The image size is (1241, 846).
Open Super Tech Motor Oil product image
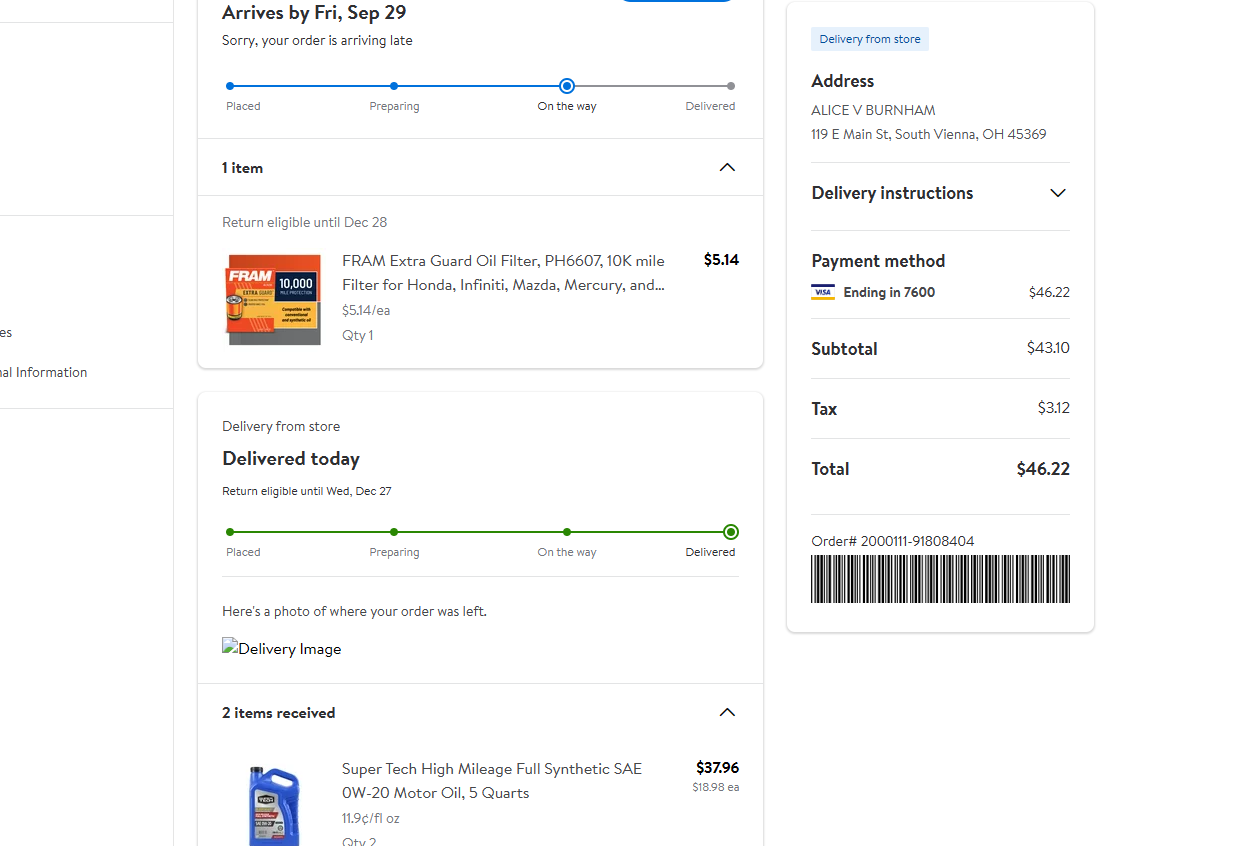(x=274, y=806)
